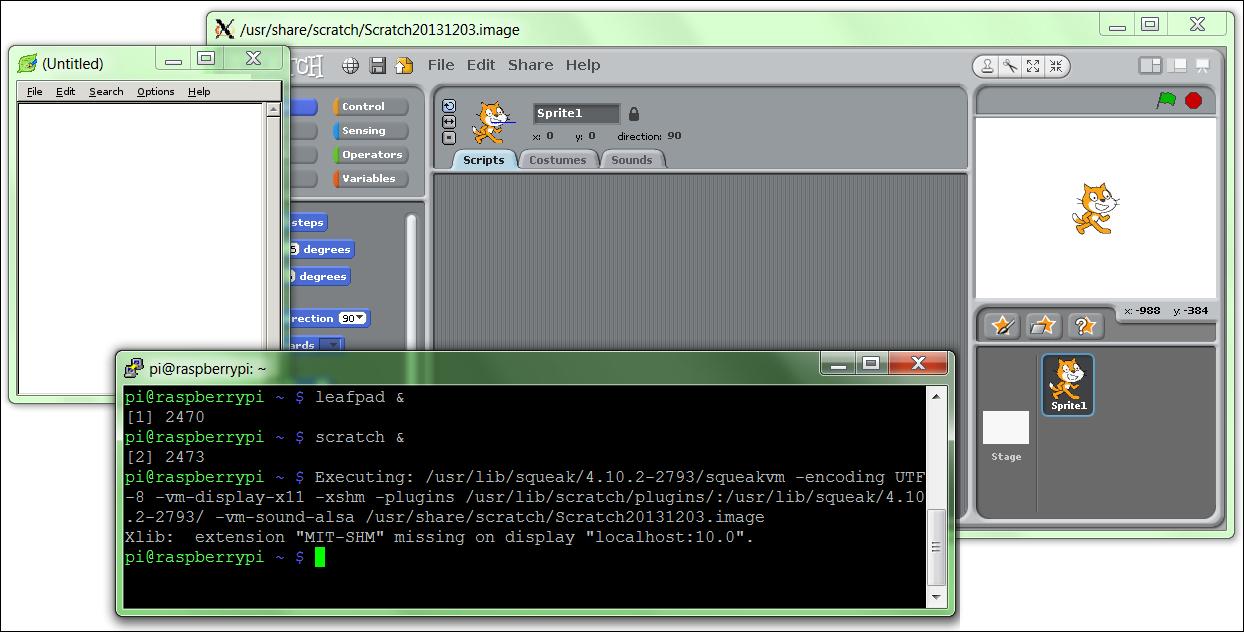Open the Share menu in Scratch
1244x632 pixels.
click(530, 64)
